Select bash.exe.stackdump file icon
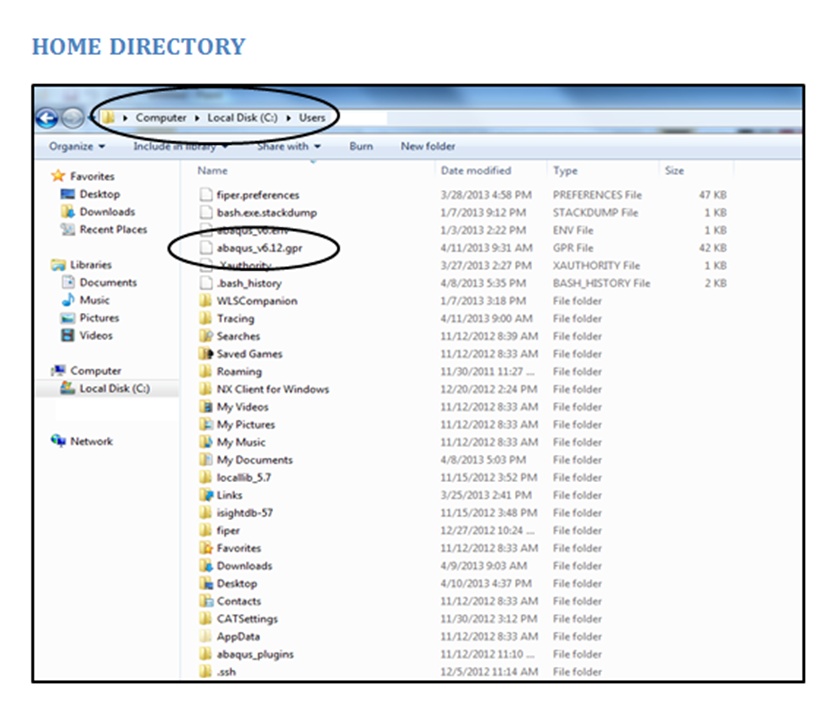This screenshot has width=838, height=702. (206, 212)
